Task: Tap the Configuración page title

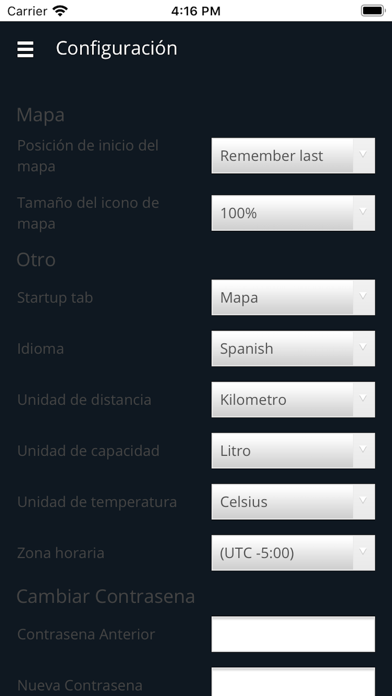Action: click(x=116, y=48)
